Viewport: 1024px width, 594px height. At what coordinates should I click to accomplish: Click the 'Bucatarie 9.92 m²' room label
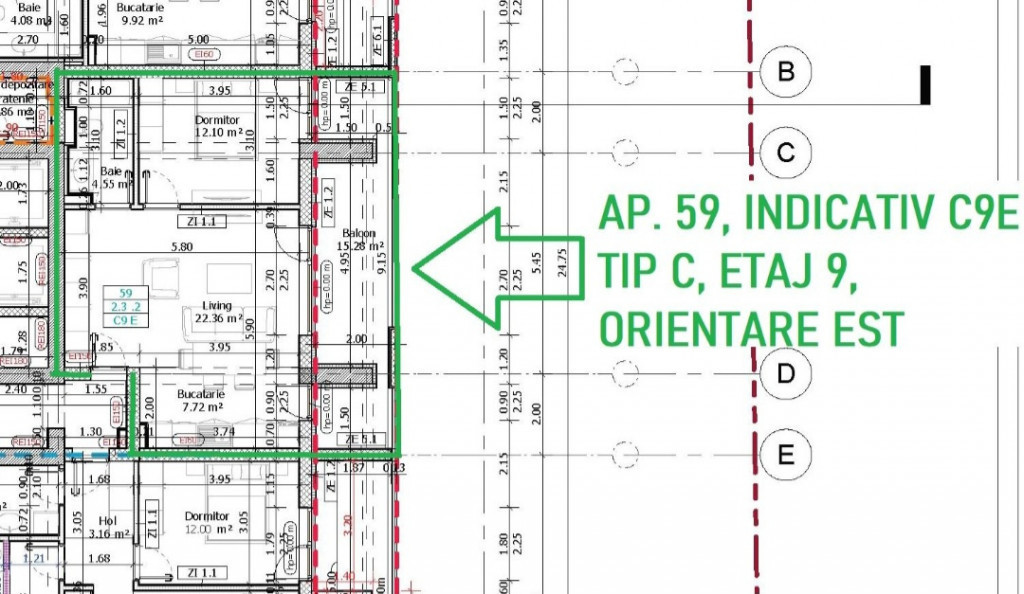140,13
